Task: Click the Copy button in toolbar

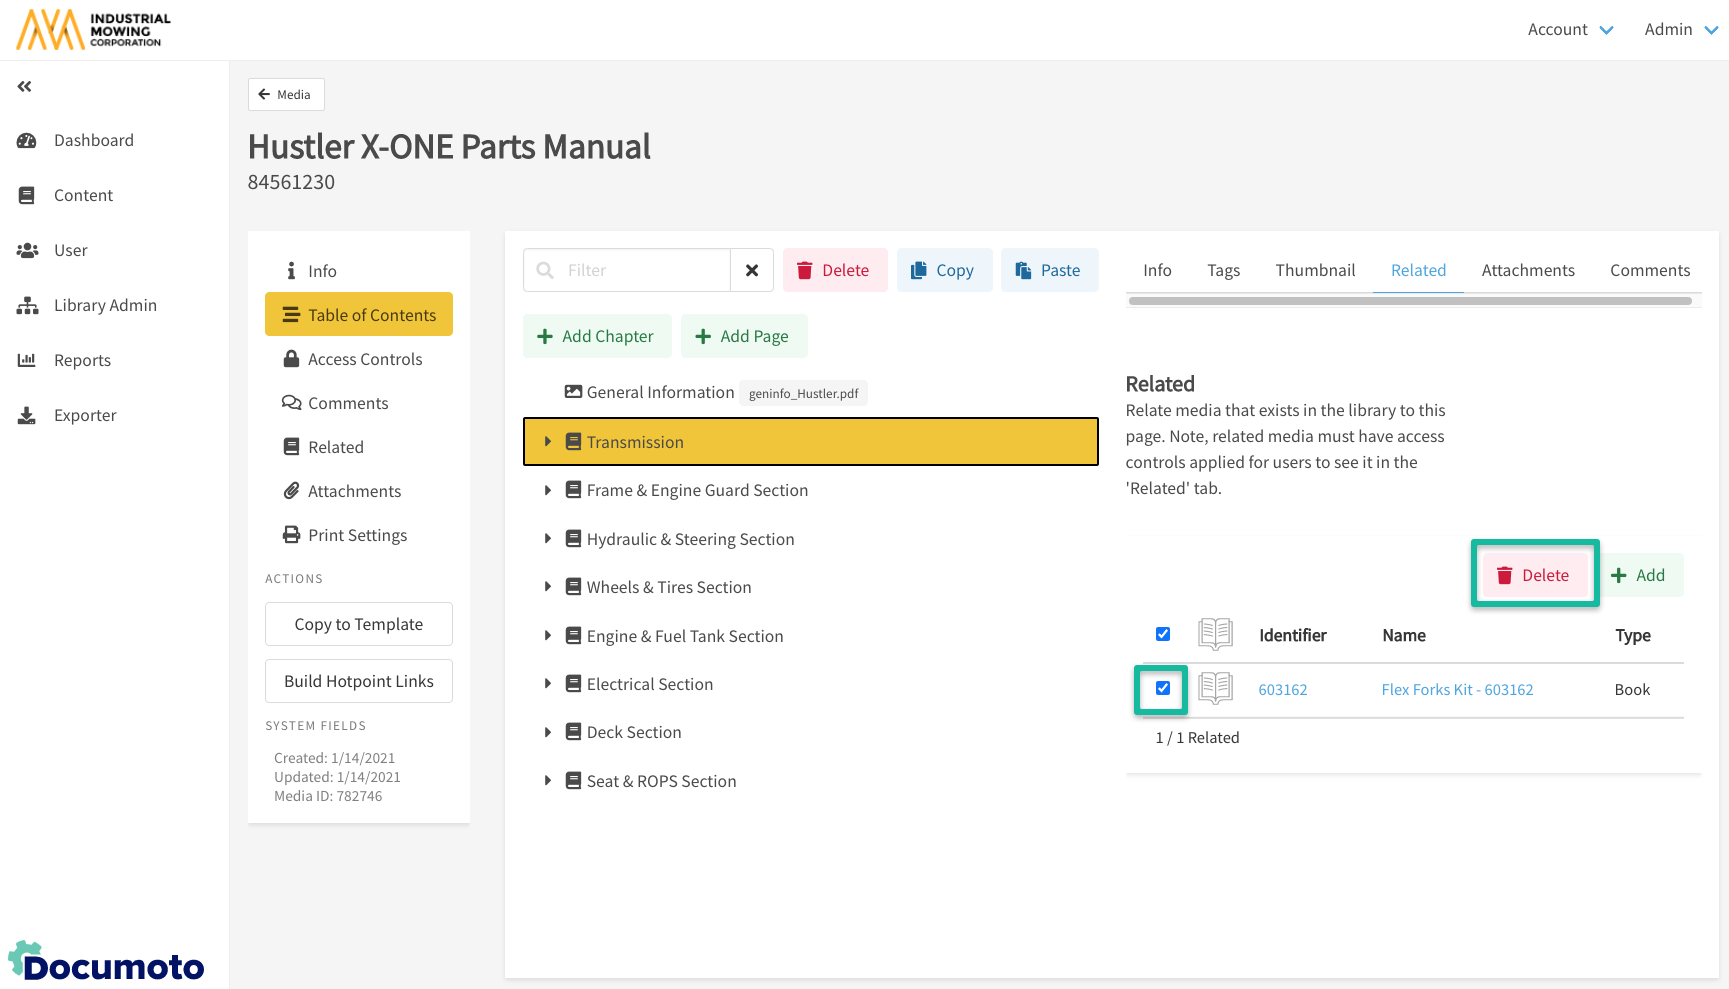Action: pyautogui.click(x=944, y=270)
